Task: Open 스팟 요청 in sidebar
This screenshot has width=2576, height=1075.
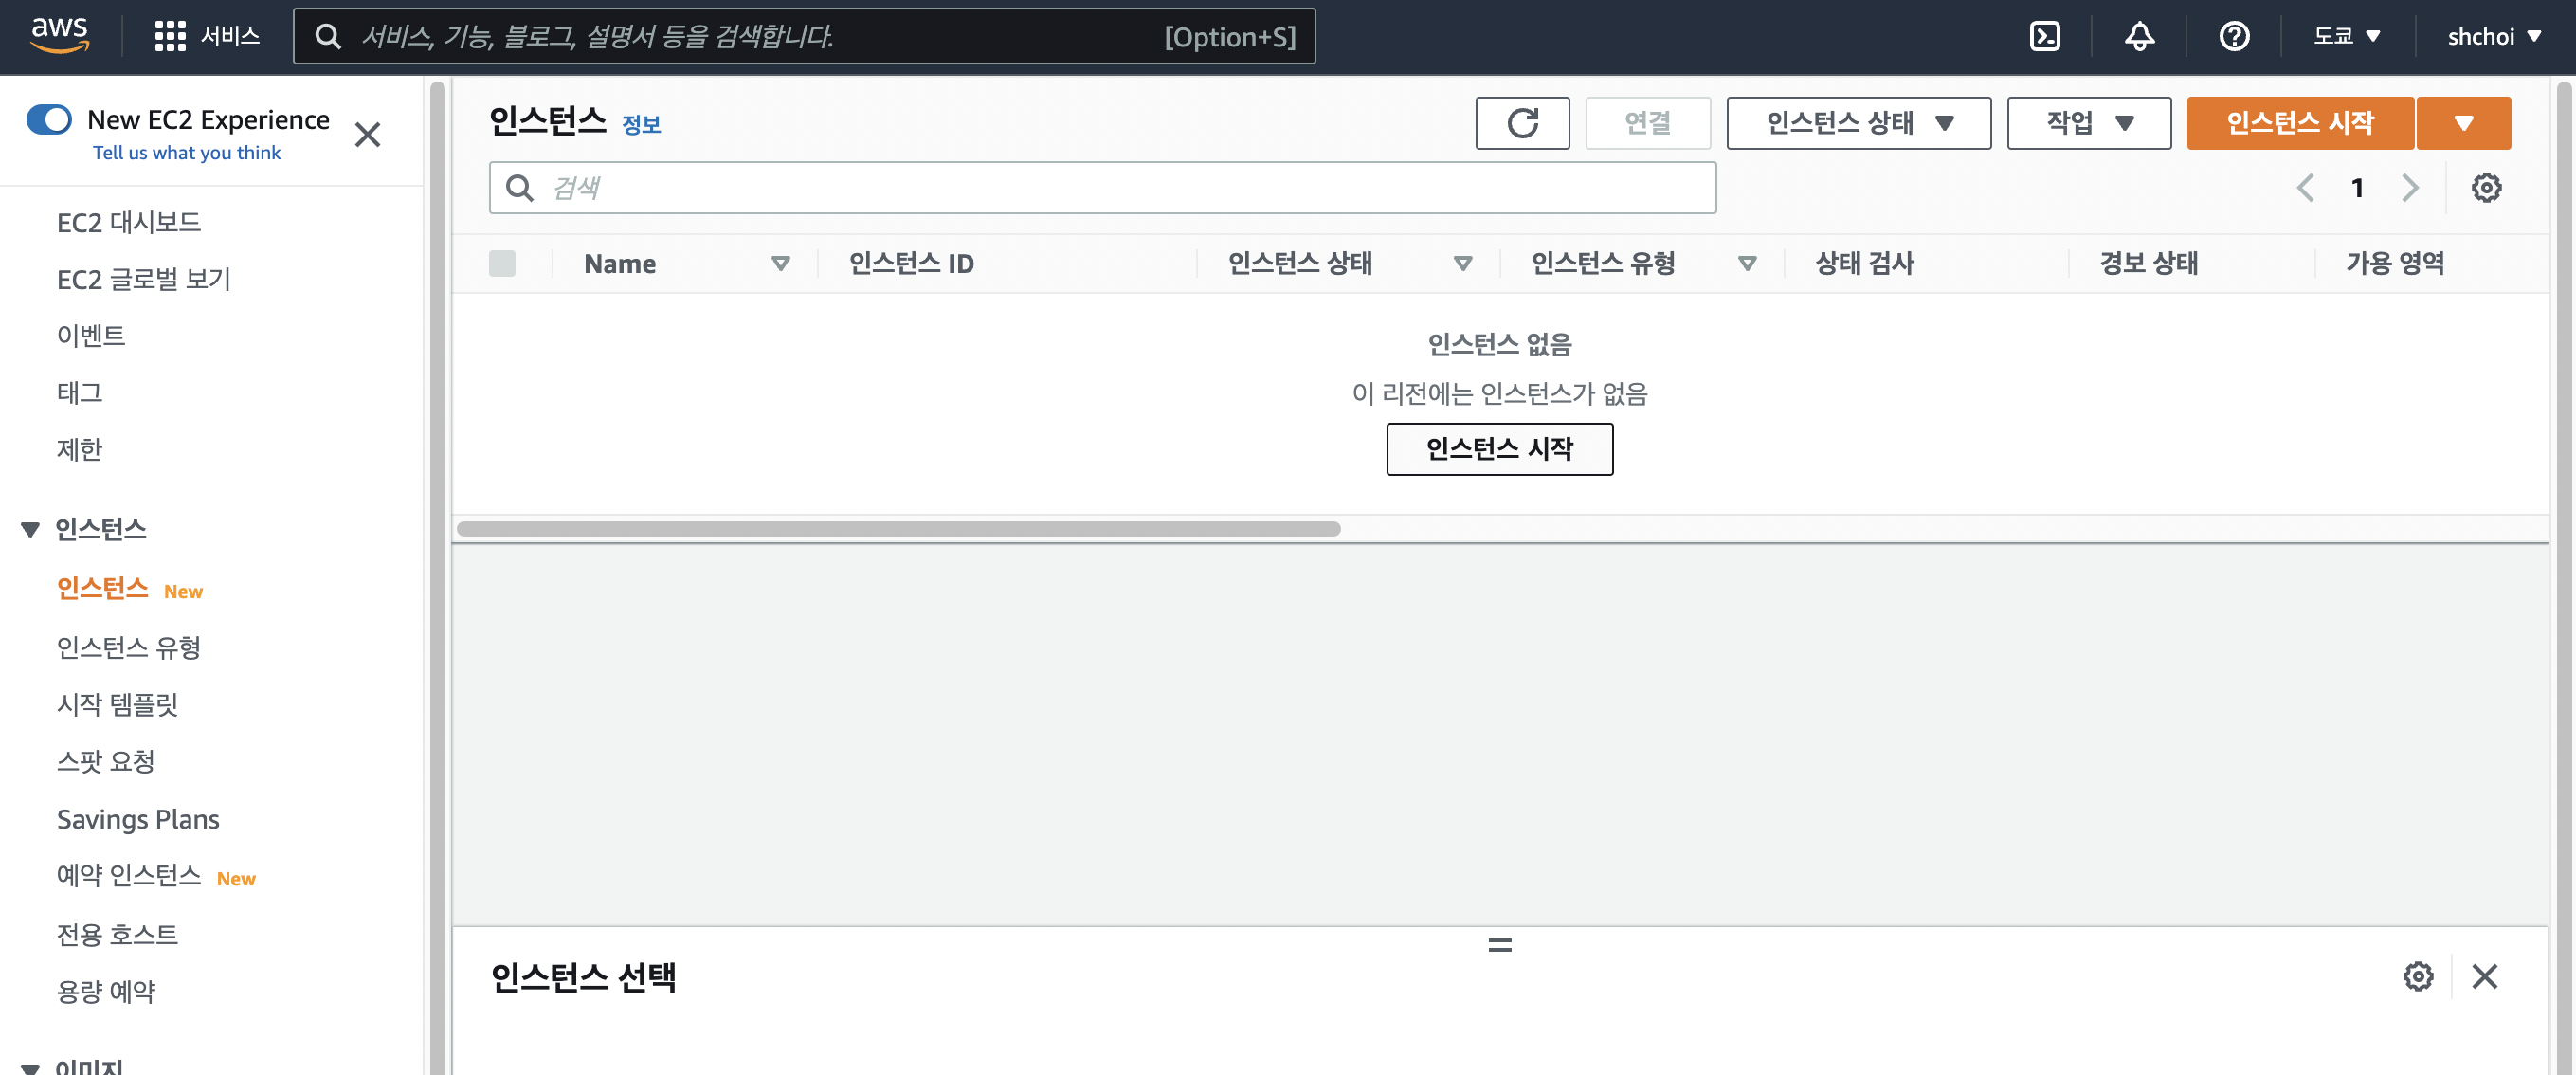Action: [106, 761]
